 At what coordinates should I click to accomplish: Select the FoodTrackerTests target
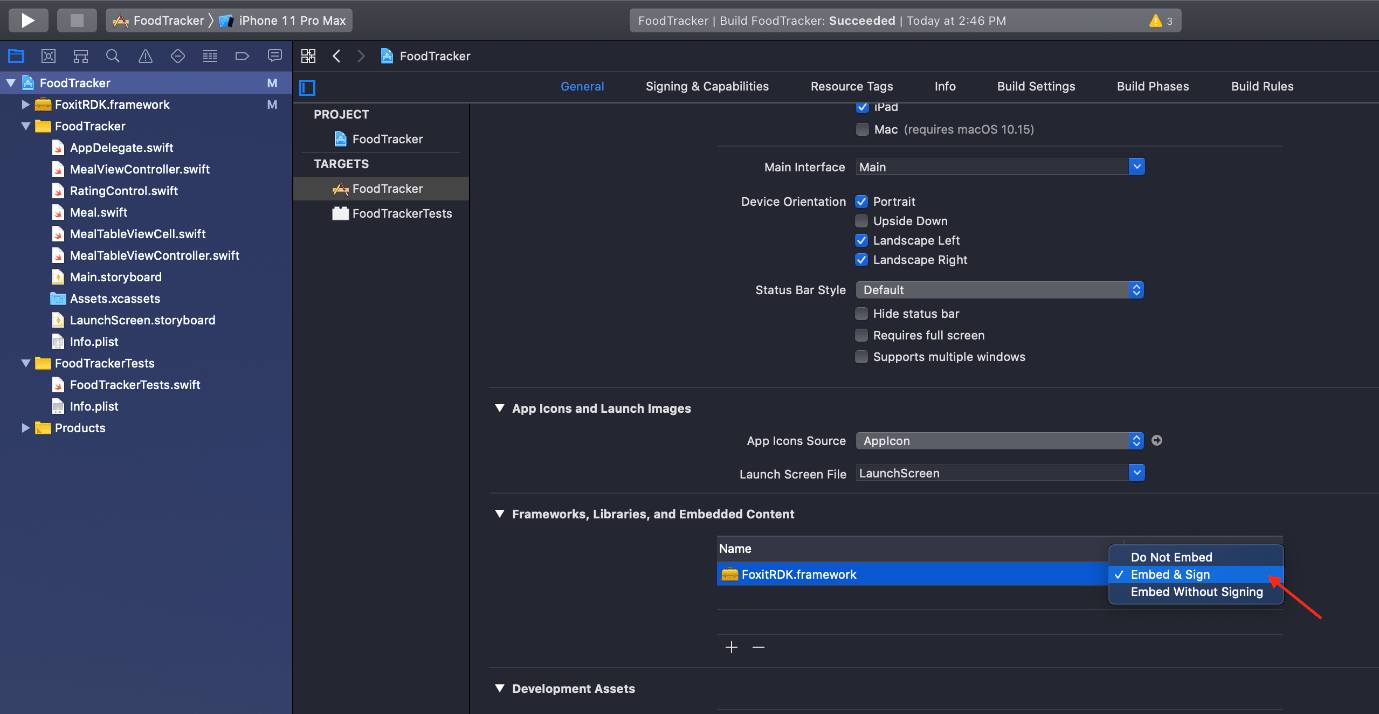392,213
